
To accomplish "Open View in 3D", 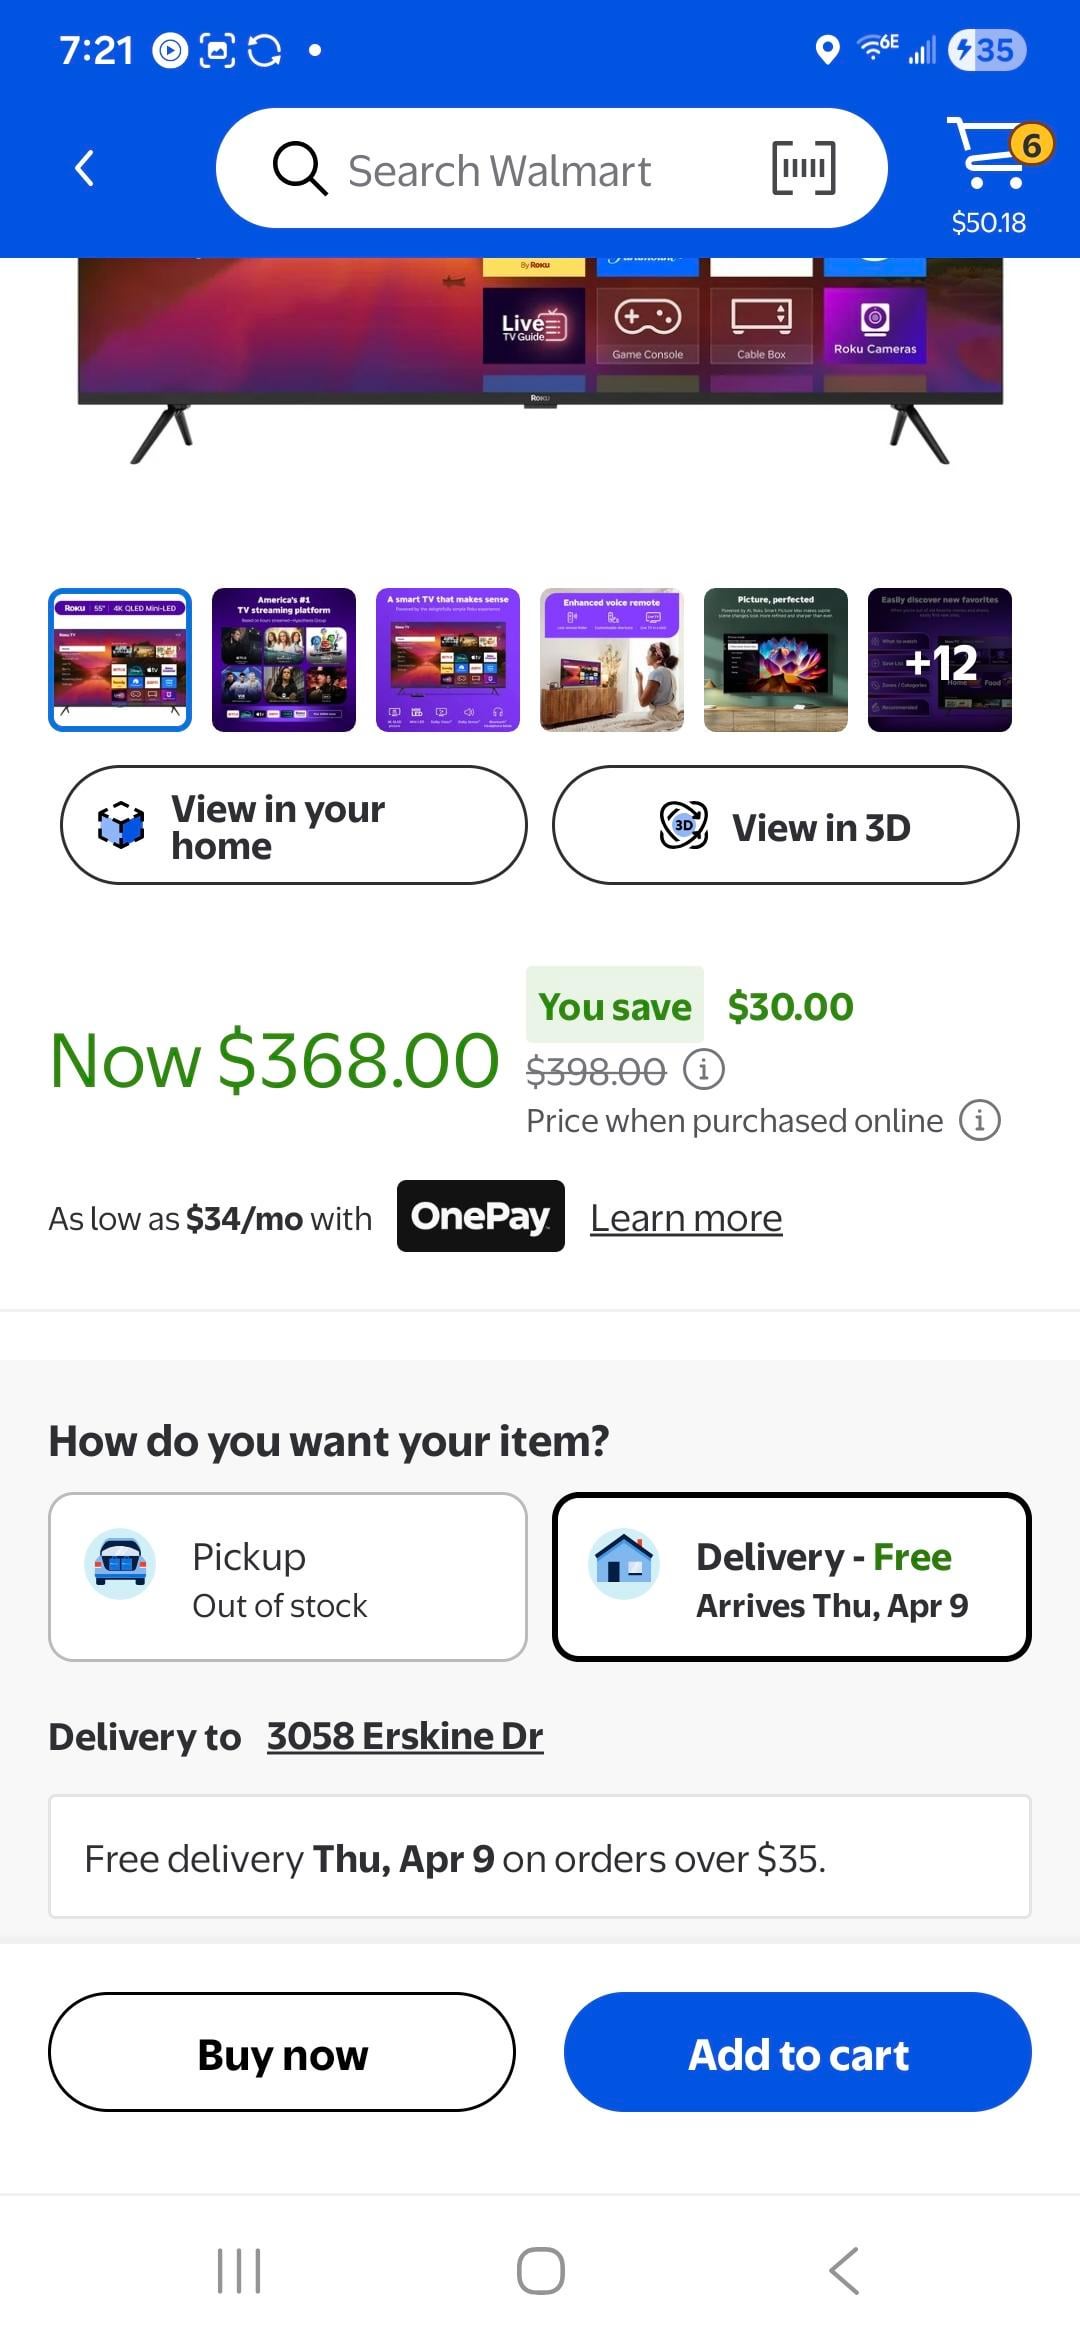I will pos(785,825).
